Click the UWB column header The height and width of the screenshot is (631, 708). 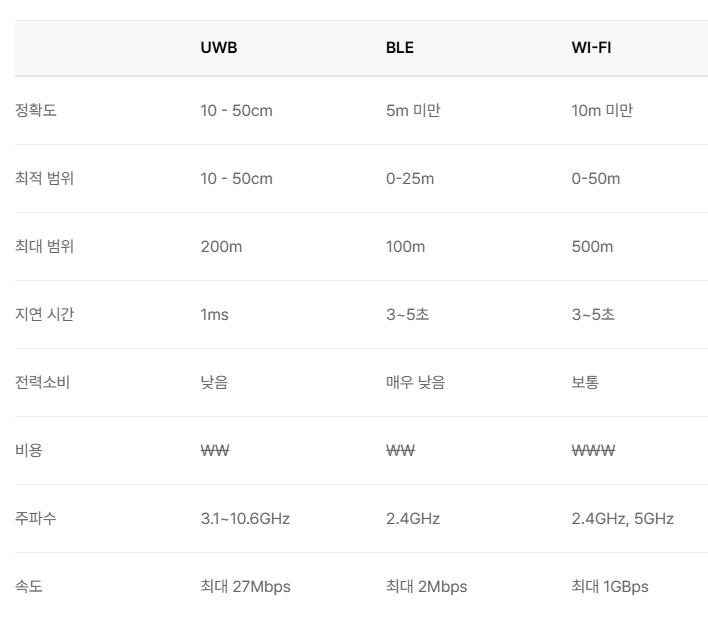(x=219, y=48)
